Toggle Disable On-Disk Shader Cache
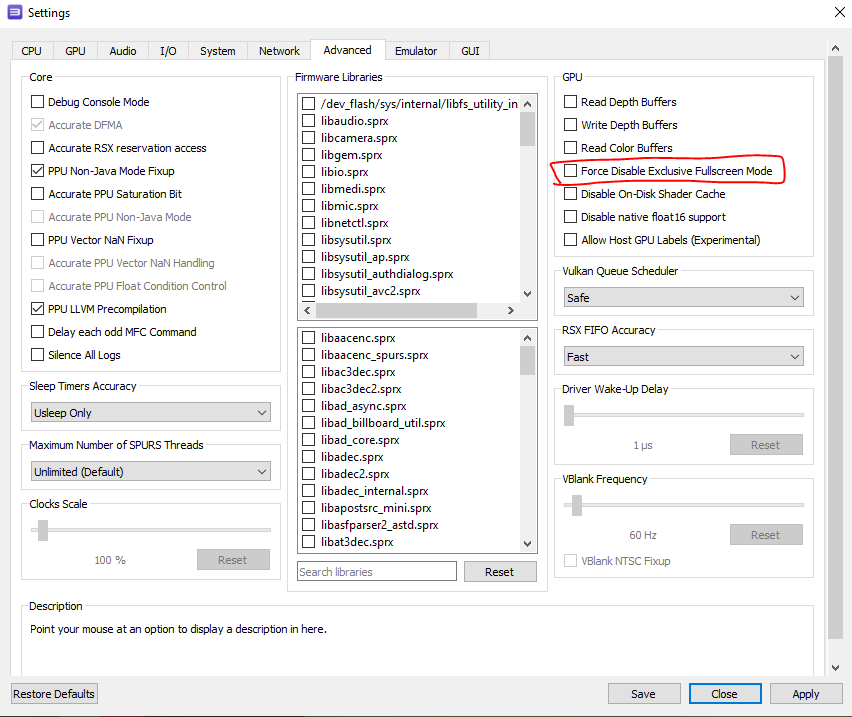 pos(571,194)
